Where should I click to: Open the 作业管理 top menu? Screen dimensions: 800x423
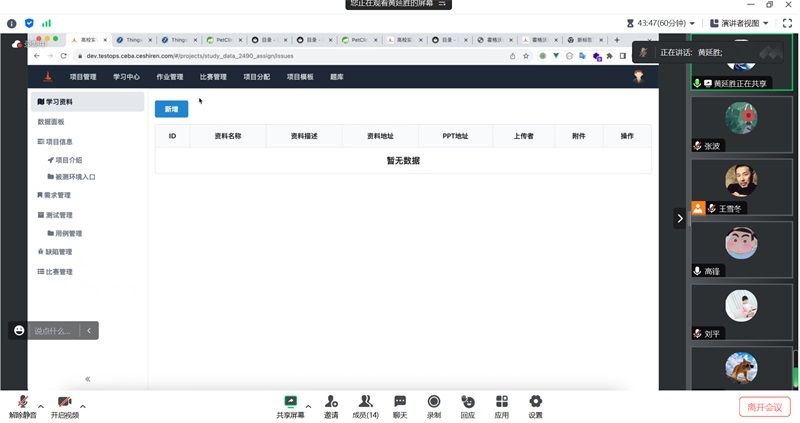[169, 76]
